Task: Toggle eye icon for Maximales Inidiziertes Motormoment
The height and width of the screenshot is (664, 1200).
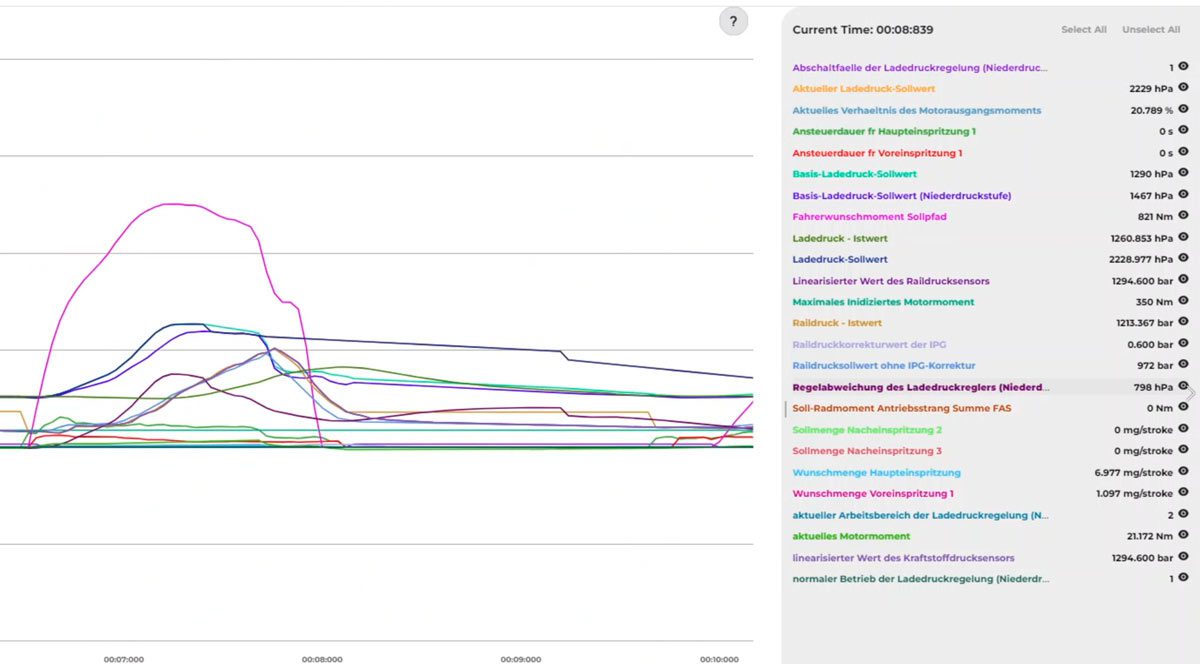Action: point(1183,301)
